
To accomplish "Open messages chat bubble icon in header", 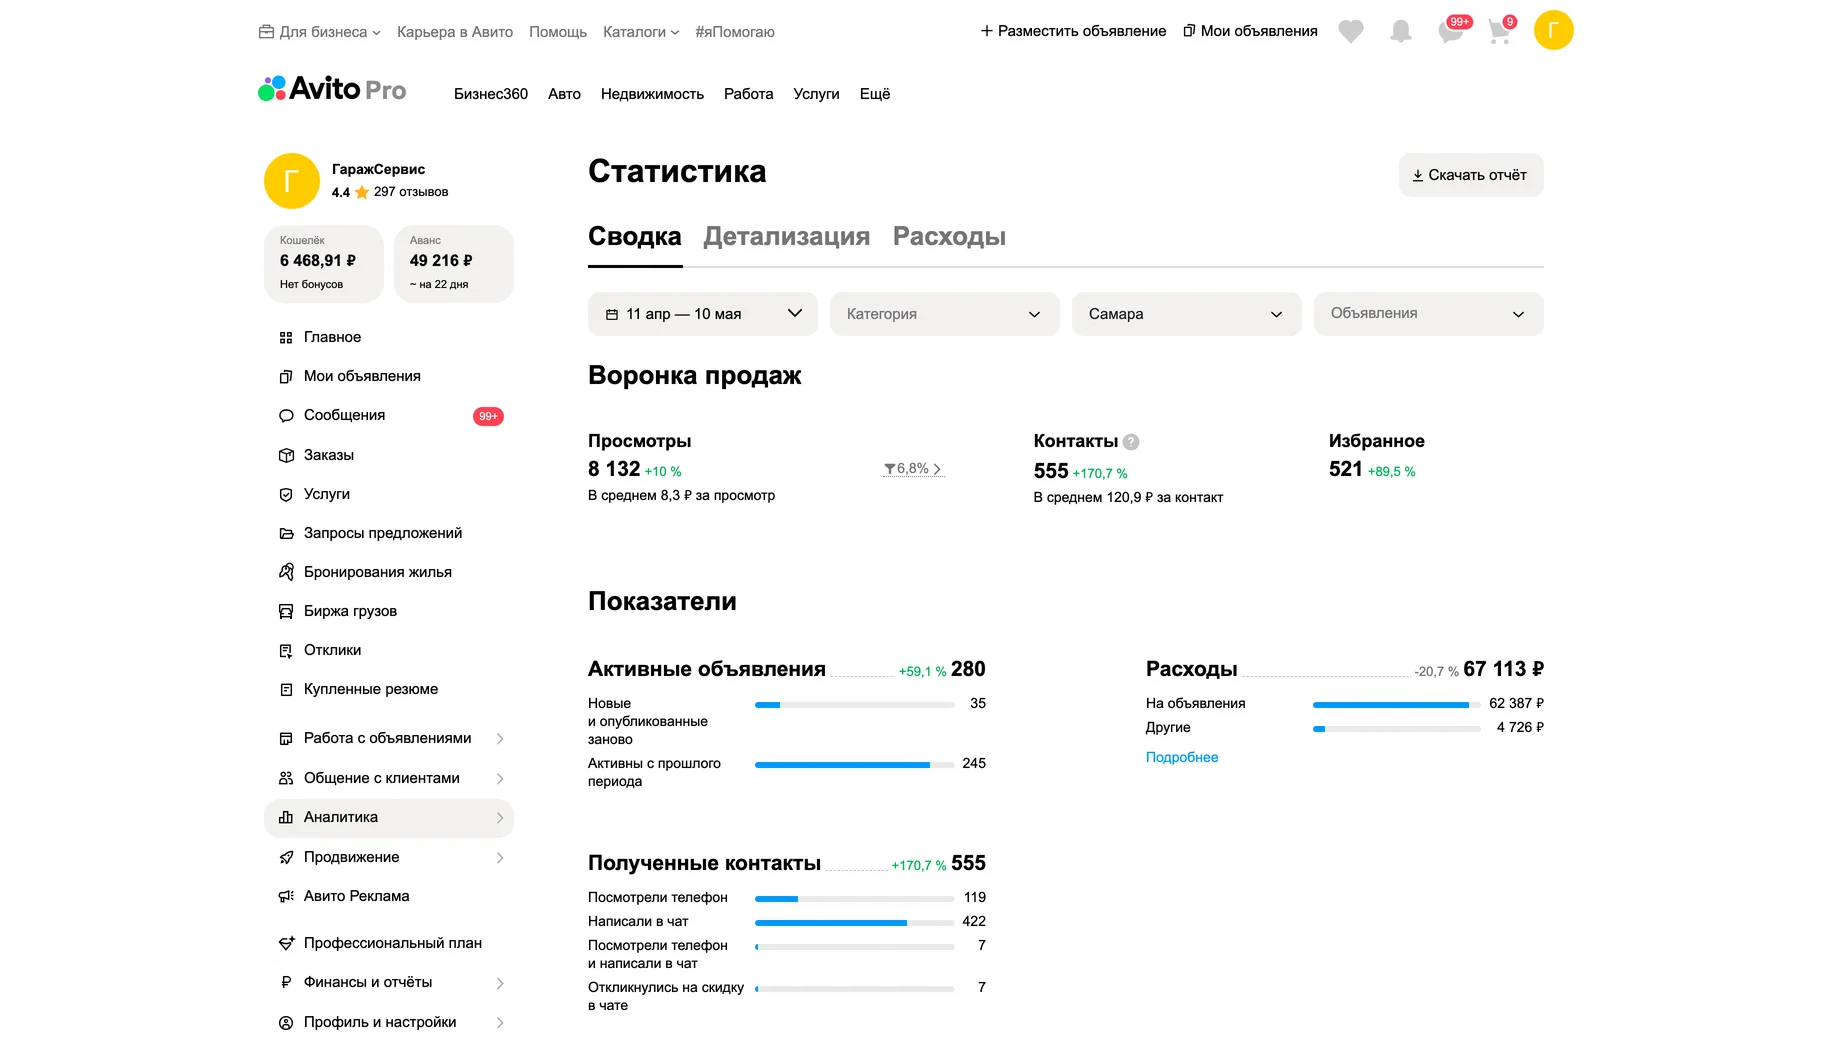I will coord(1451,31).
